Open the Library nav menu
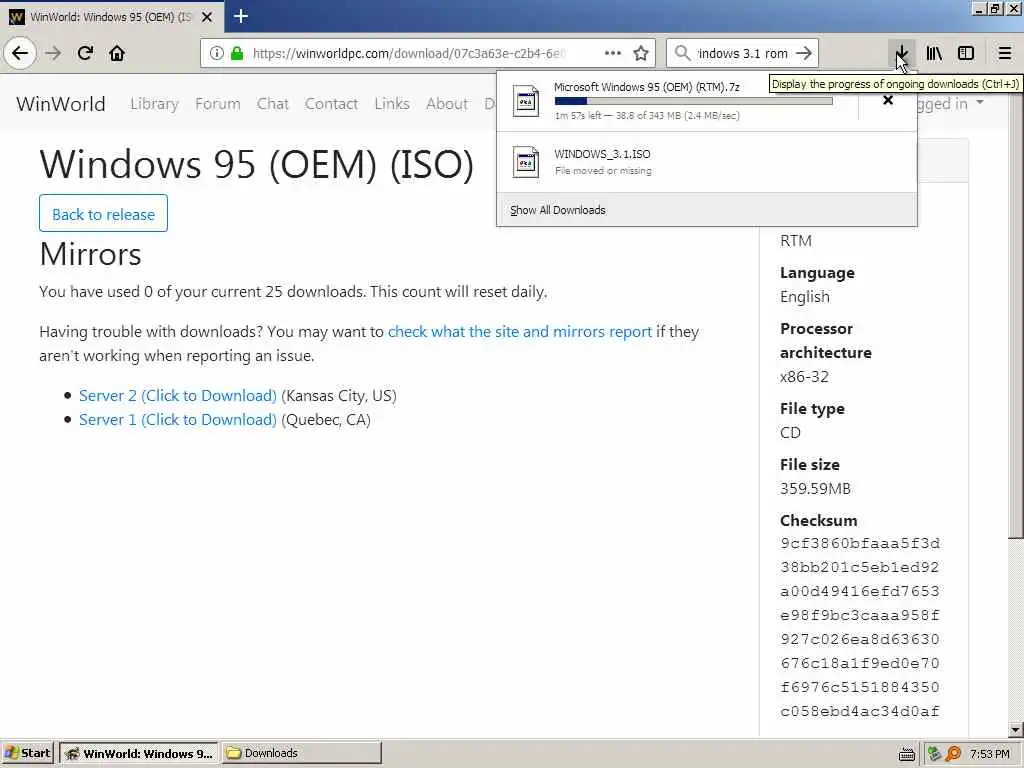This screenshot has height=768, width=1024. coord(154,104)
